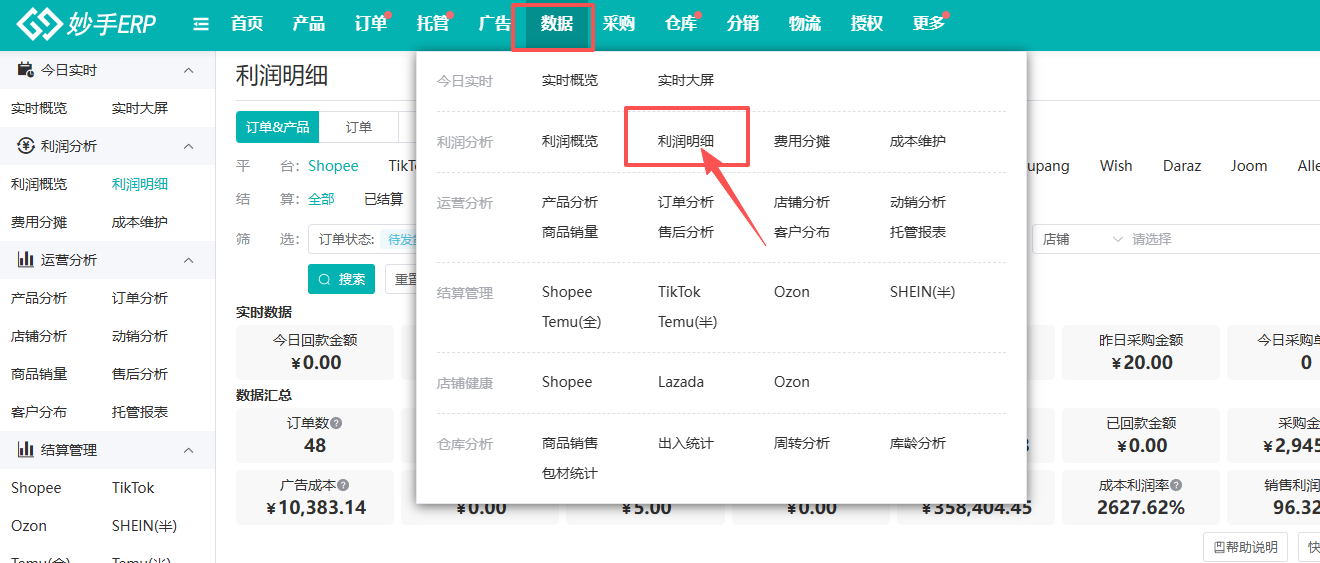Choose 成本维护 in the dropdown menu
This screenshot has height=563, width=1320.
pyautogui.click(x=918, y=141)
